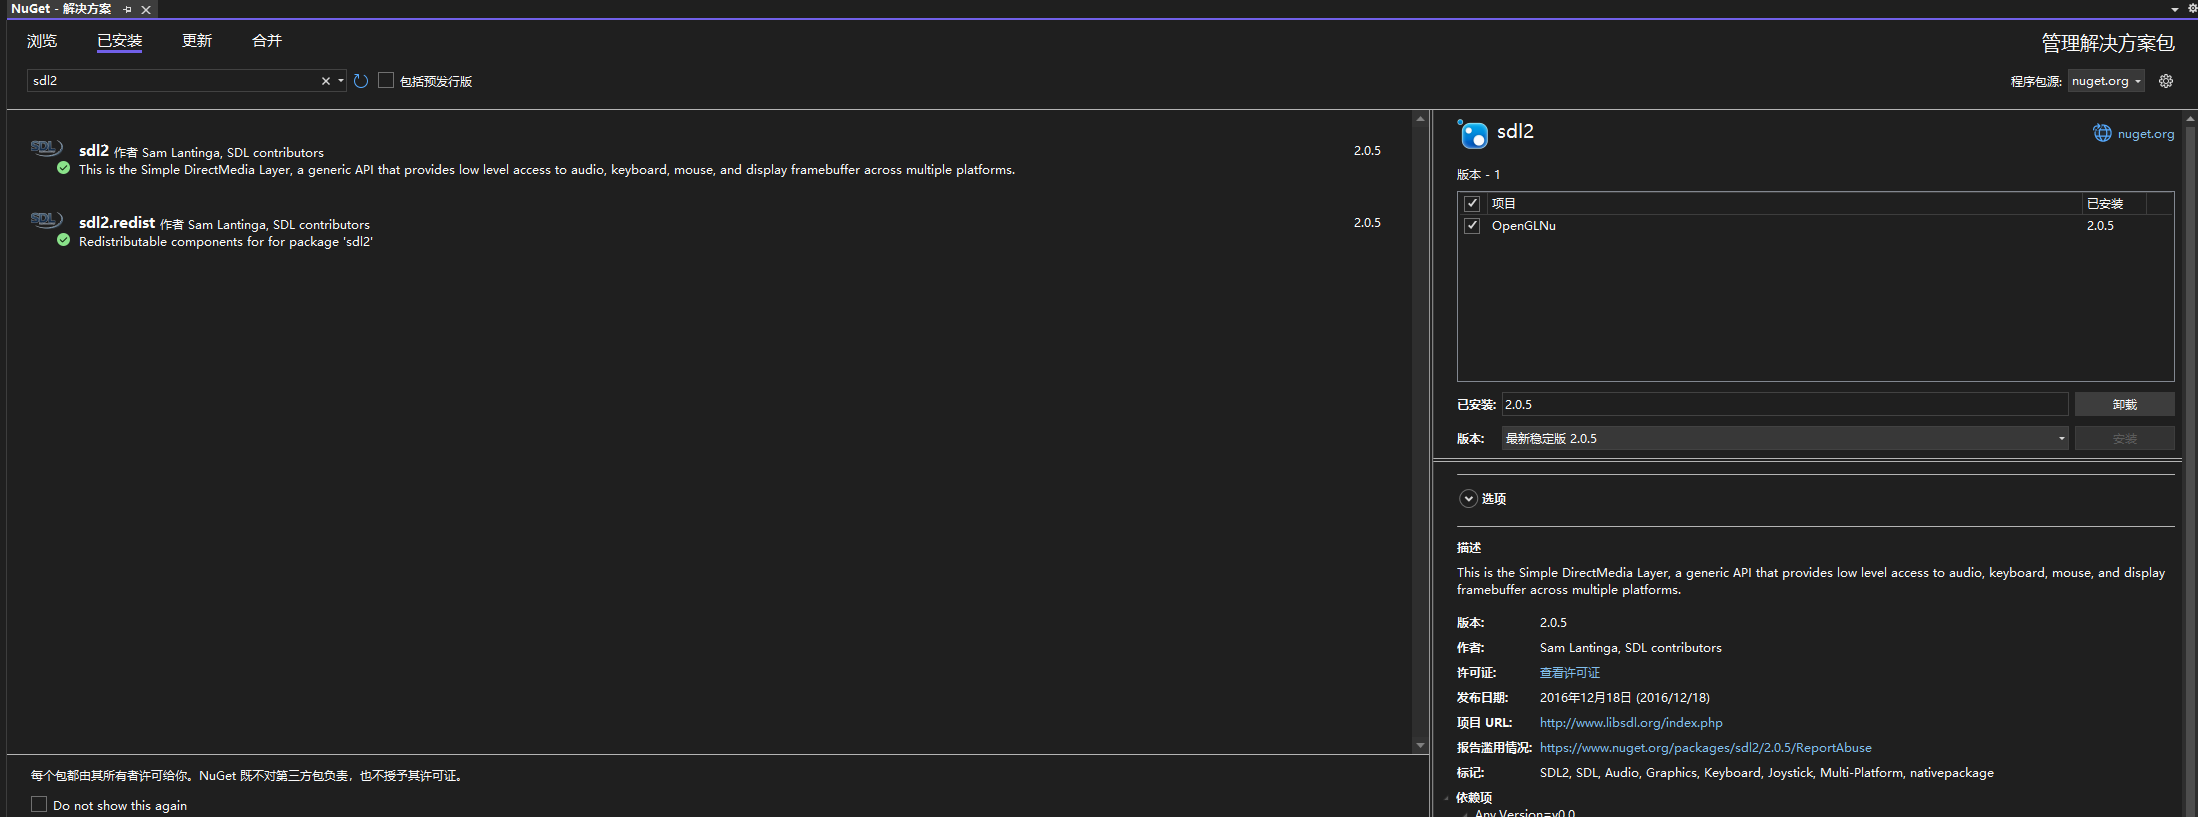This screenshot has width=2198, height=817.
Task: Click in the sdl2 search input field
Action: tap(172, 81)
